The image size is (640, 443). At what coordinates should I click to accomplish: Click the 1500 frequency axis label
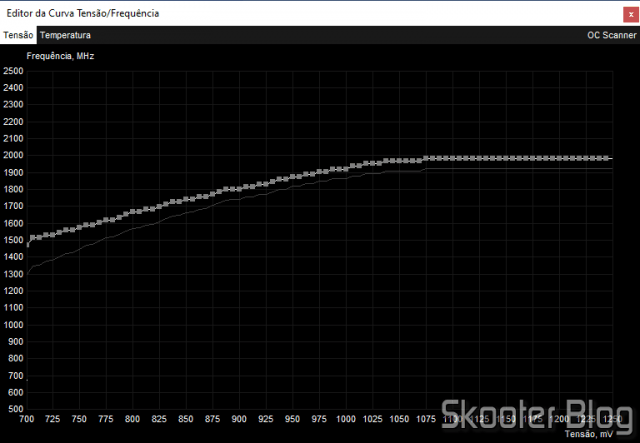click(x=13, y=240)
